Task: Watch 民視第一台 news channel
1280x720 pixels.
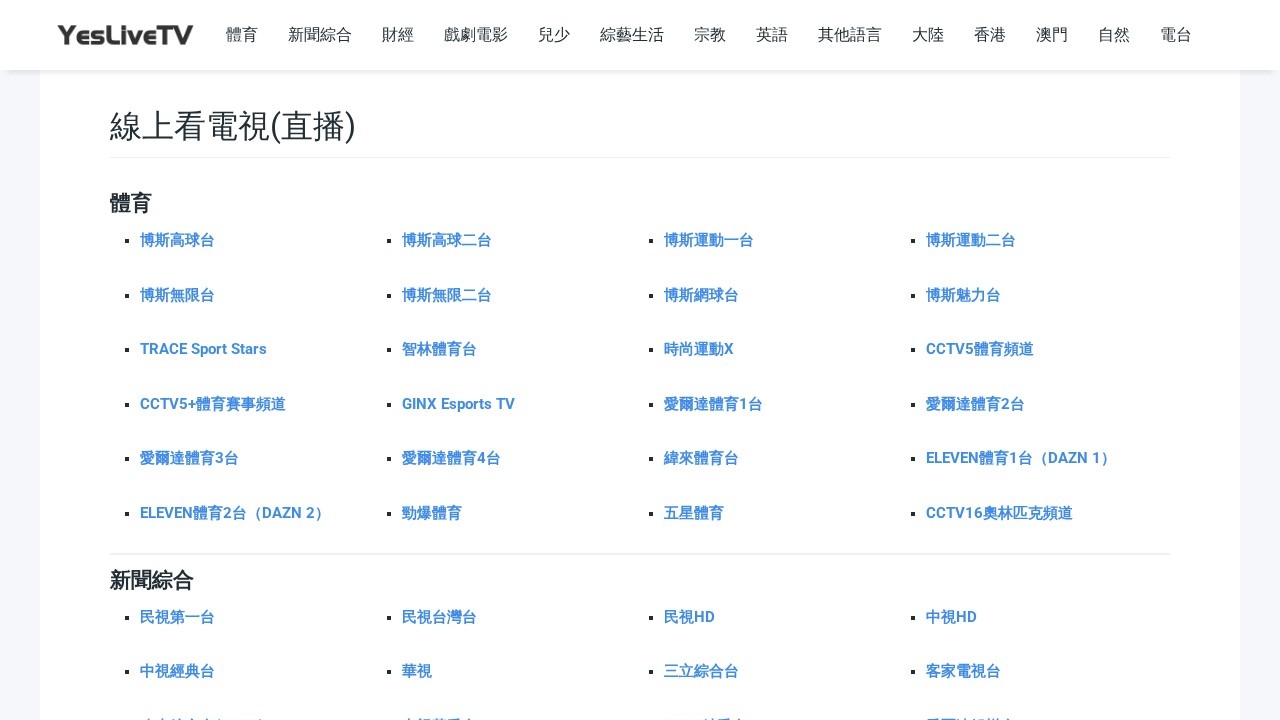Action: (177, 617)
